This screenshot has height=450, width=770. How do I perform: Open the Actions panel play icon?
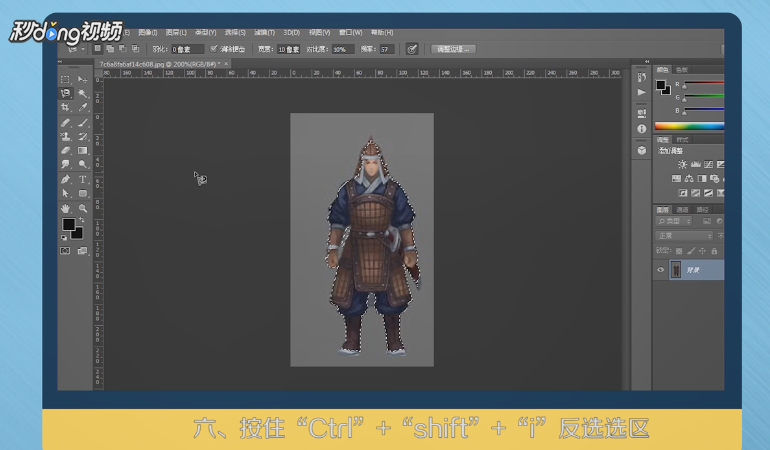pos(641,92)
